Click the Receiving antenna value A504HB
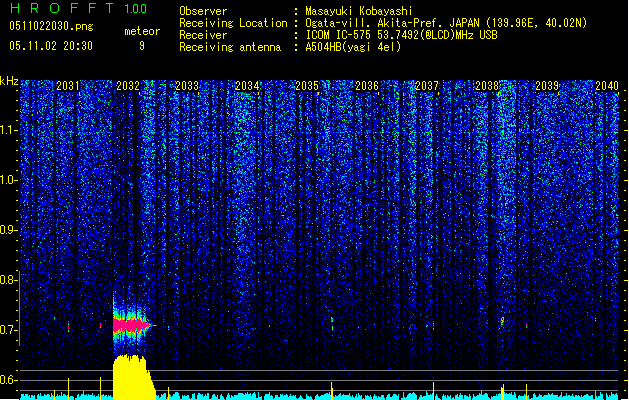Image resolution: width=629 pixels, height=400 pixels. pyautogui.click(x=323, y=47)
